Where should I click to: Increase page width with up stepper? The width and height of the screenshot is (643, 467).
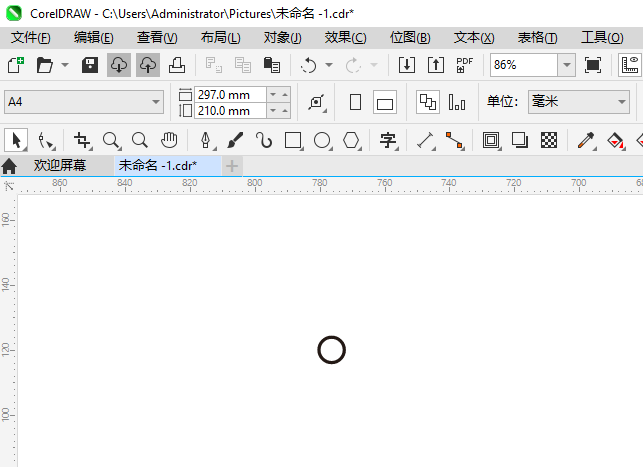[x=285, y=95]
